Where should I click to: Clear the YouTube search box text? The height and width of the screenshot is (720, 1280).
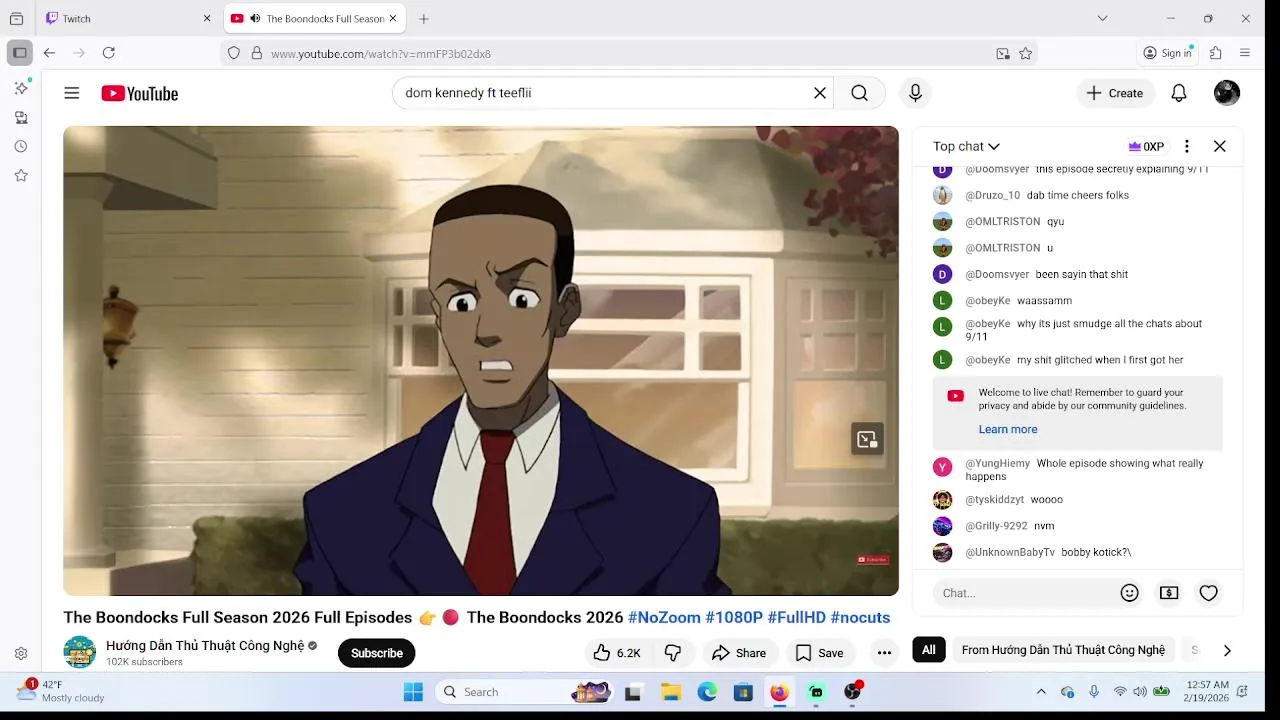coord(820,93)
